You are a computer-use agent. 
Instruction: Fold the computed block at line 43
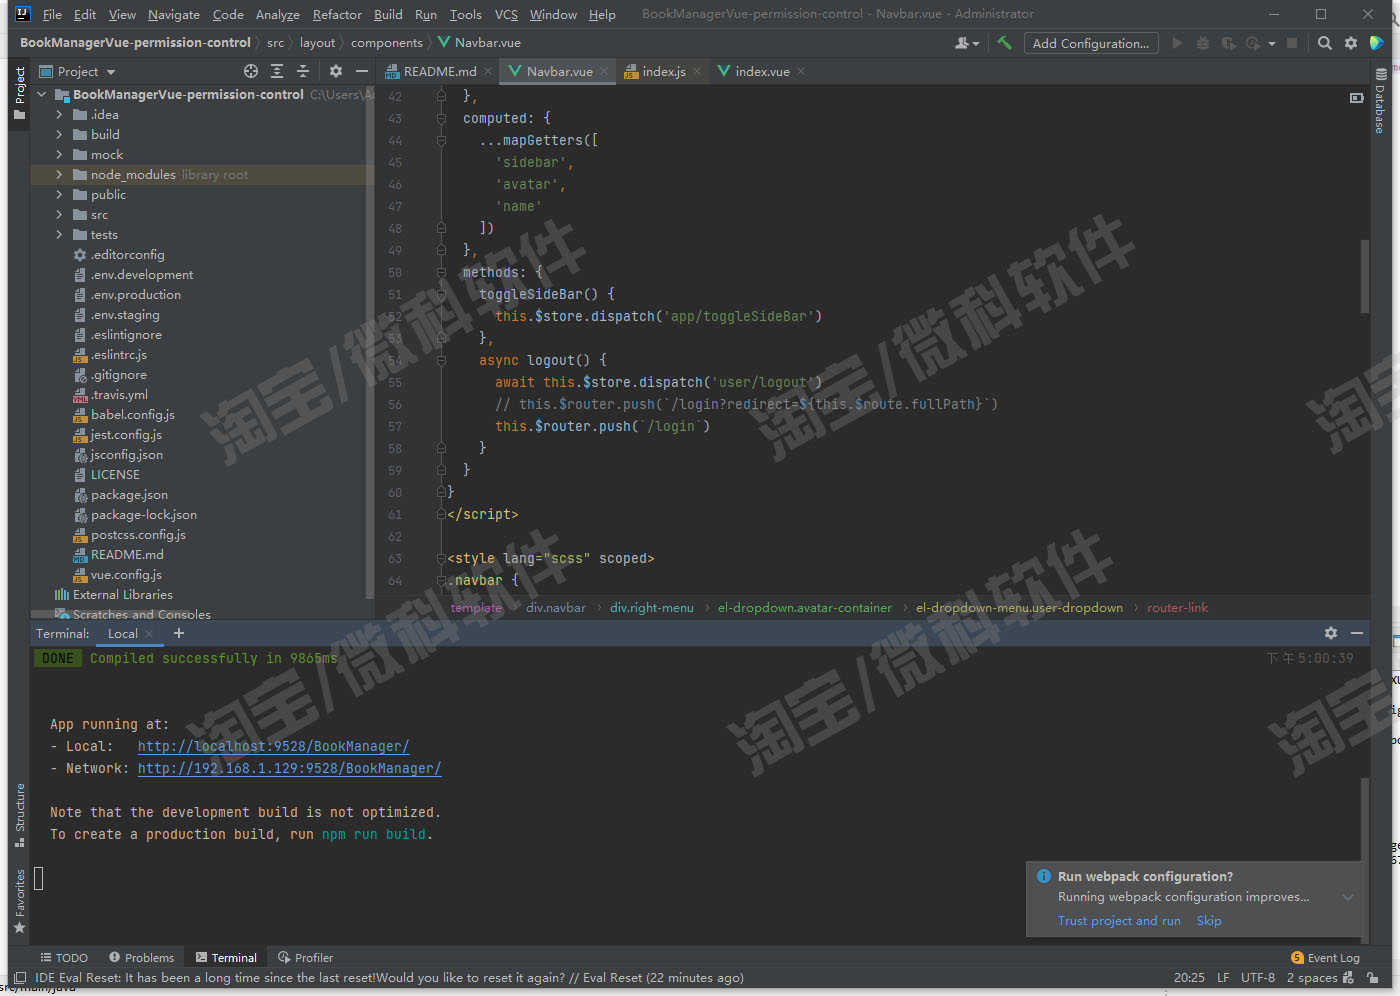coord(441,118)
